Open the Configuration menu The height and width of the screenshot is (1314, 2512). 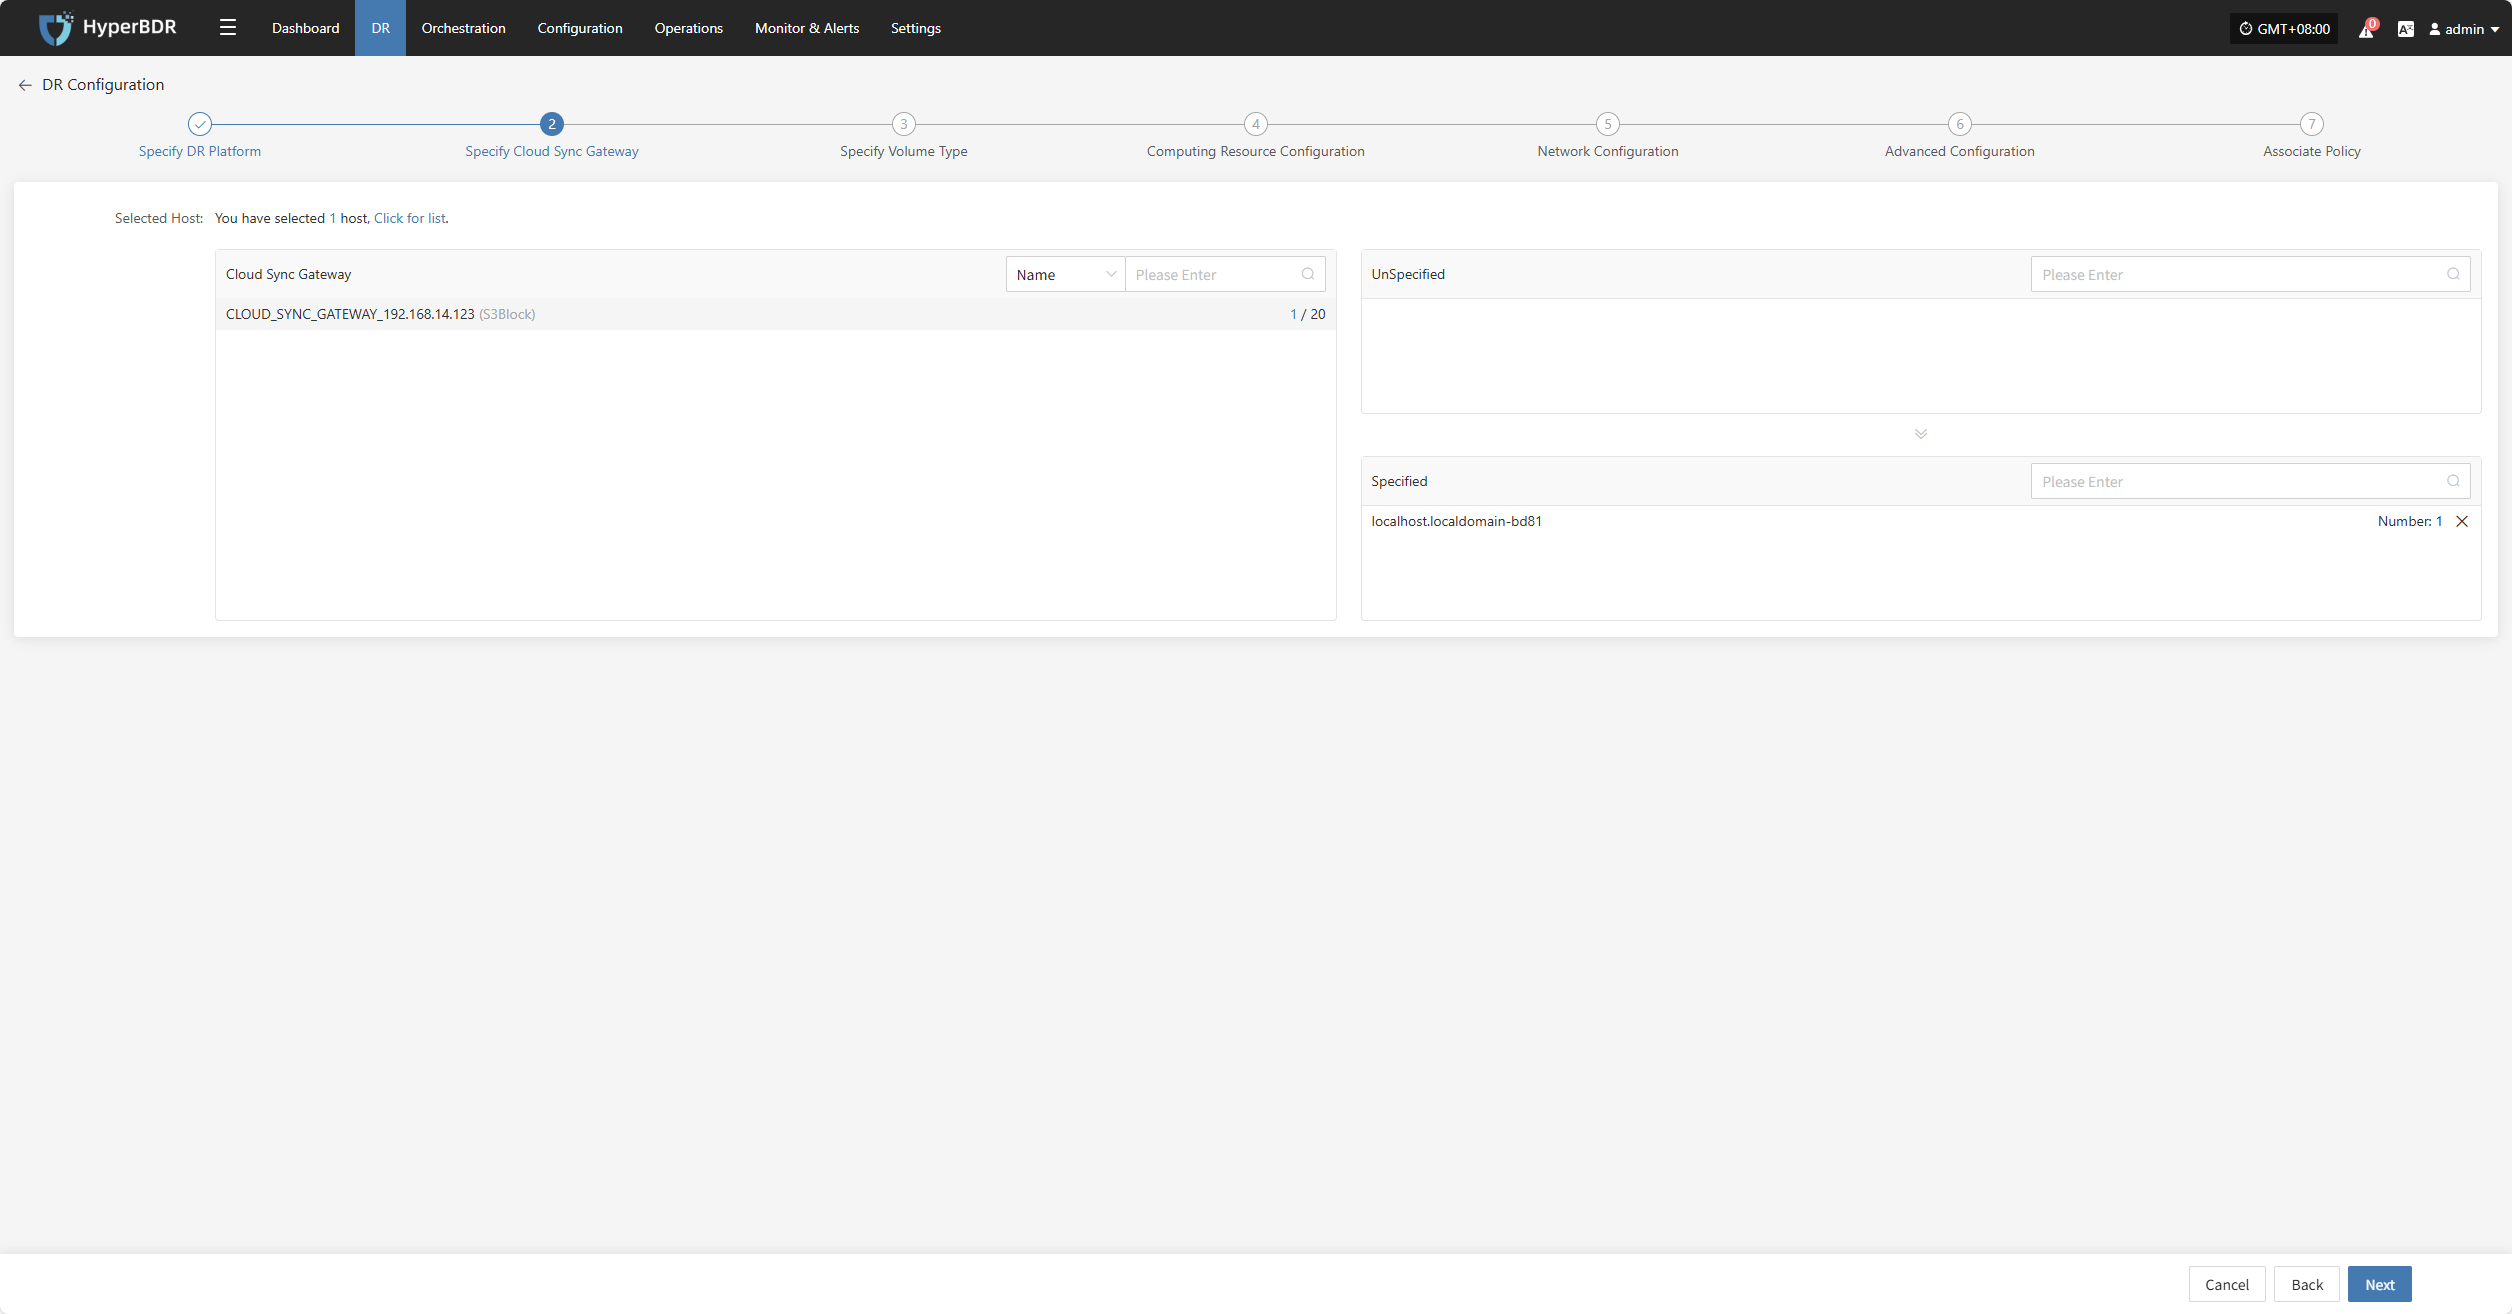580,28
